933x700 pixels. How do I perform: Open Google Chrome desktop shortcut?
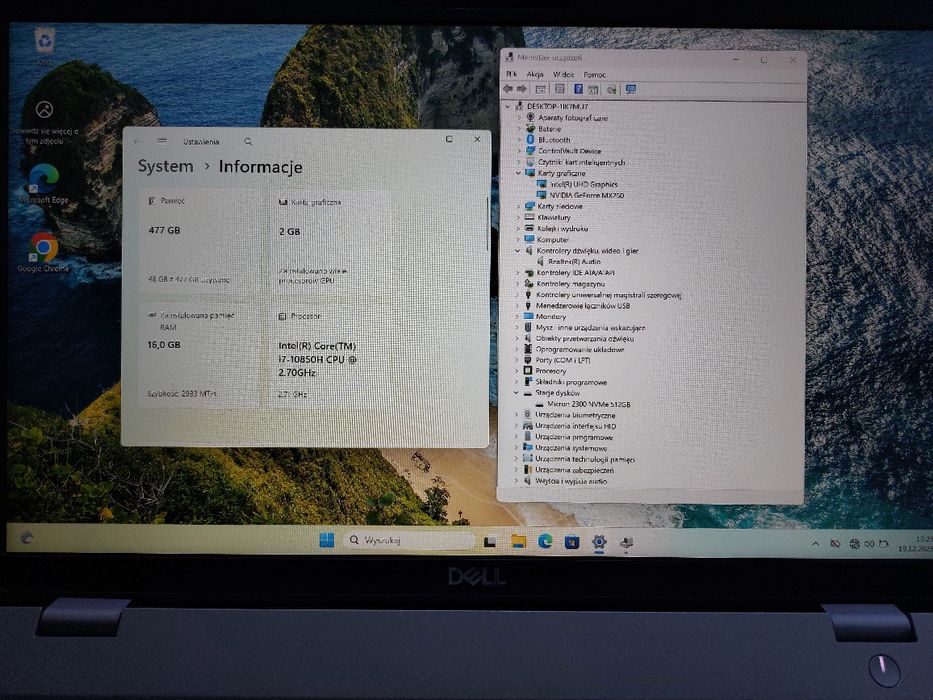click(43, 252)
